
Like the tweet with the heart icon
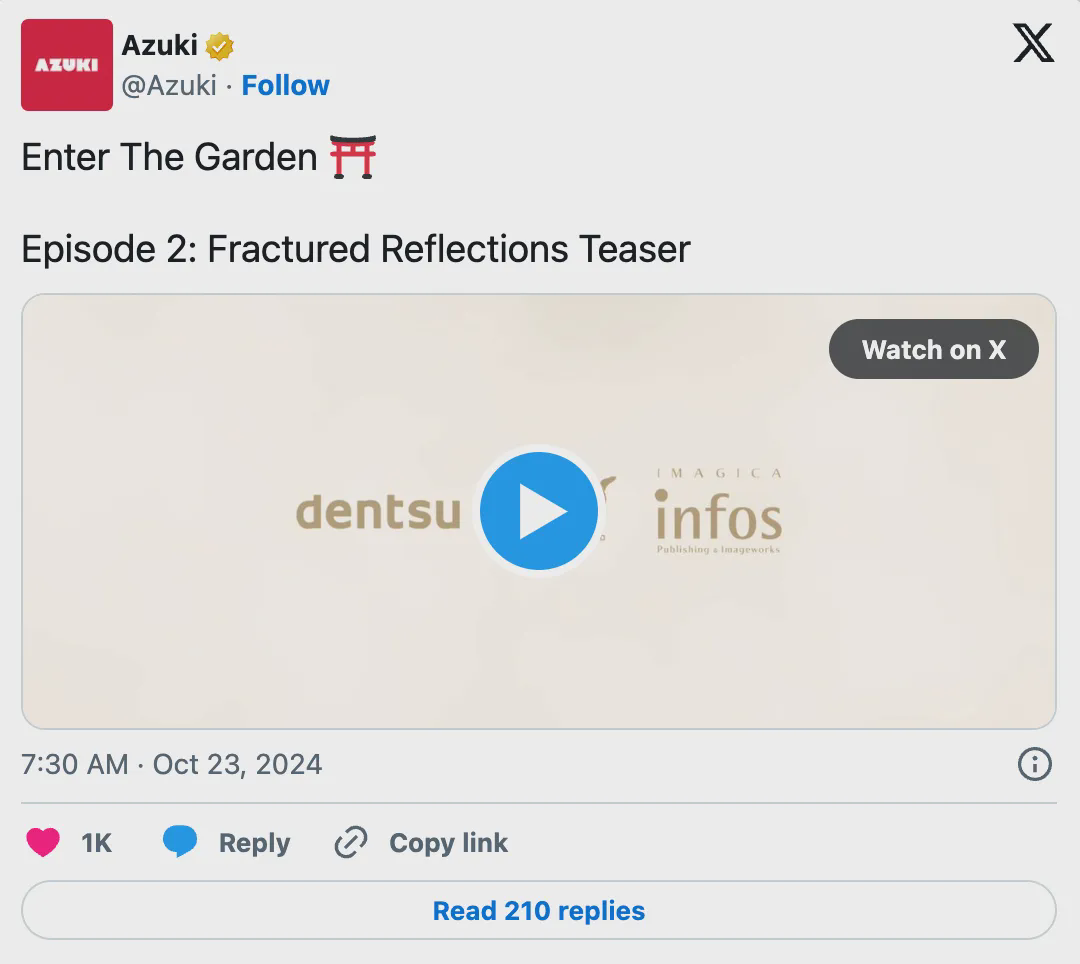click(x=43, y=843)
